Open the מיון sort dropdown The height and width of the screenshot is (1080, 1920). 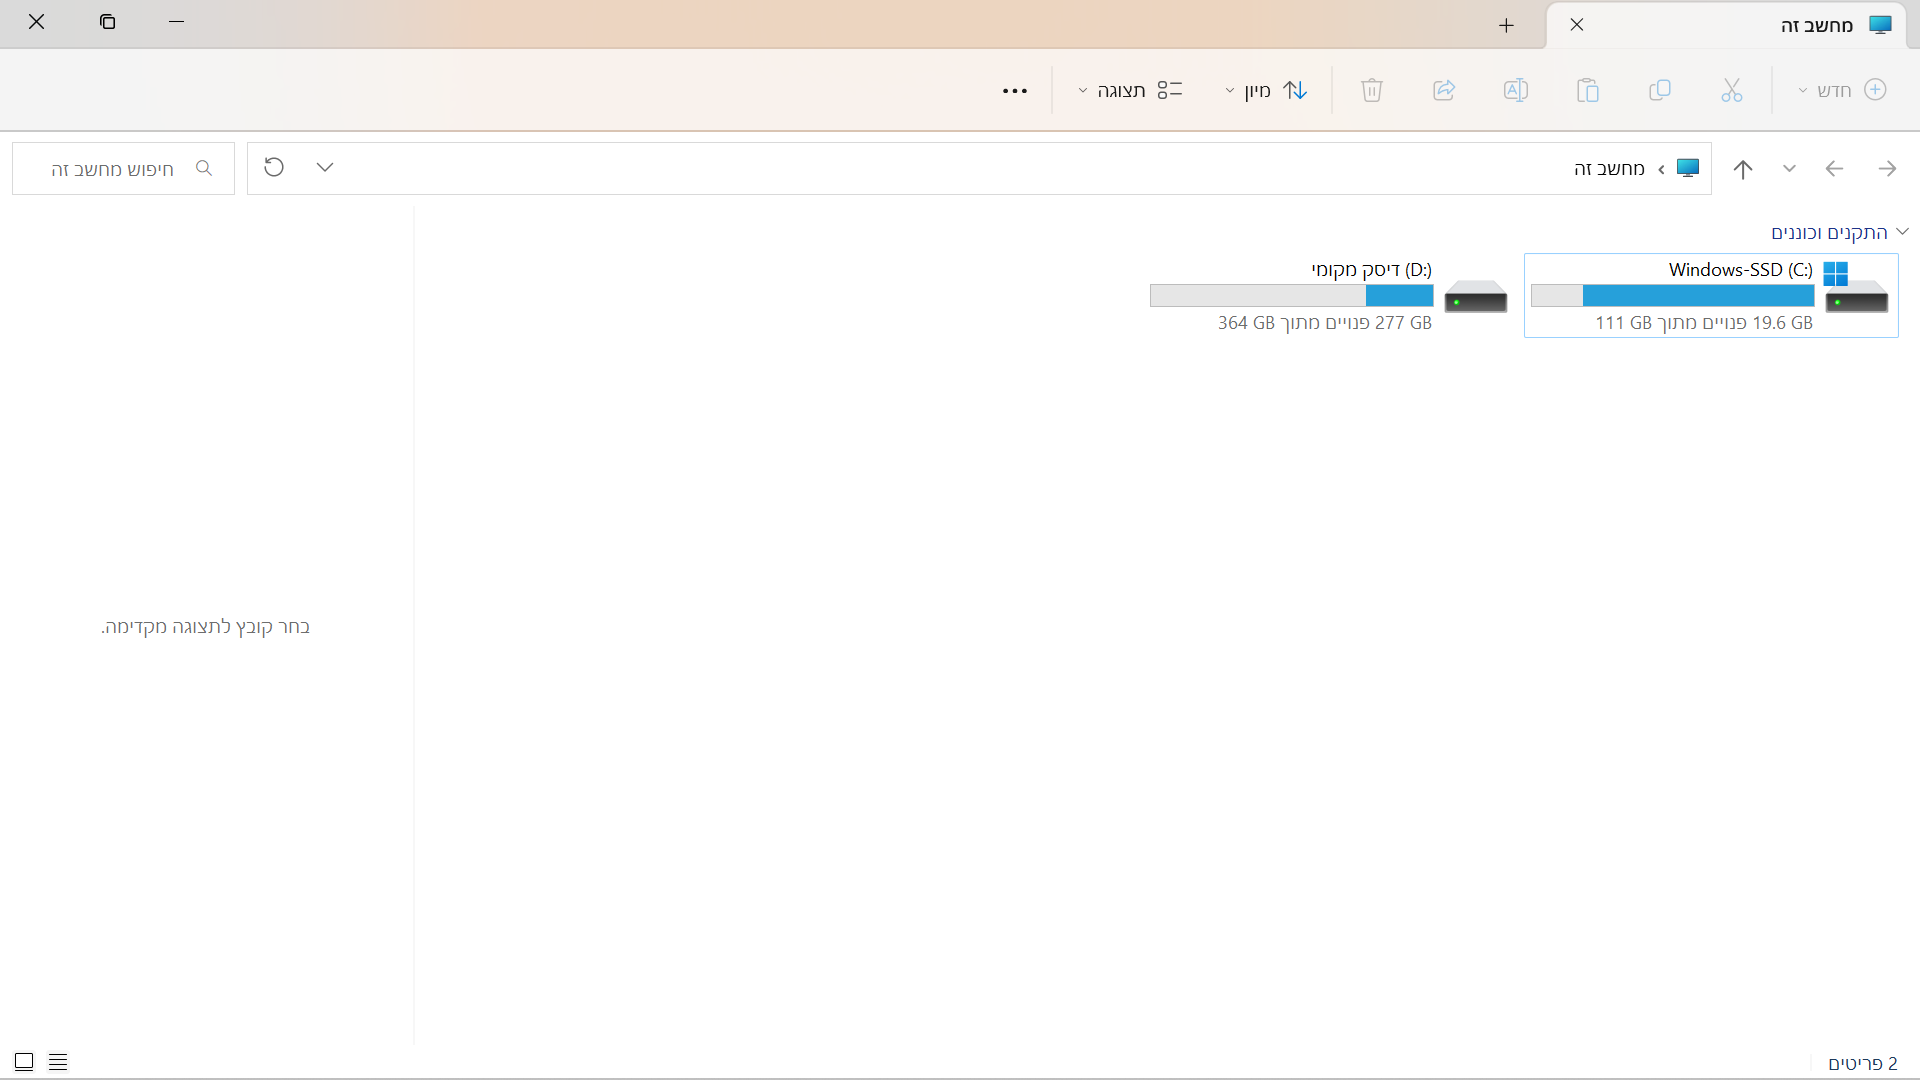pos(1265,91)
